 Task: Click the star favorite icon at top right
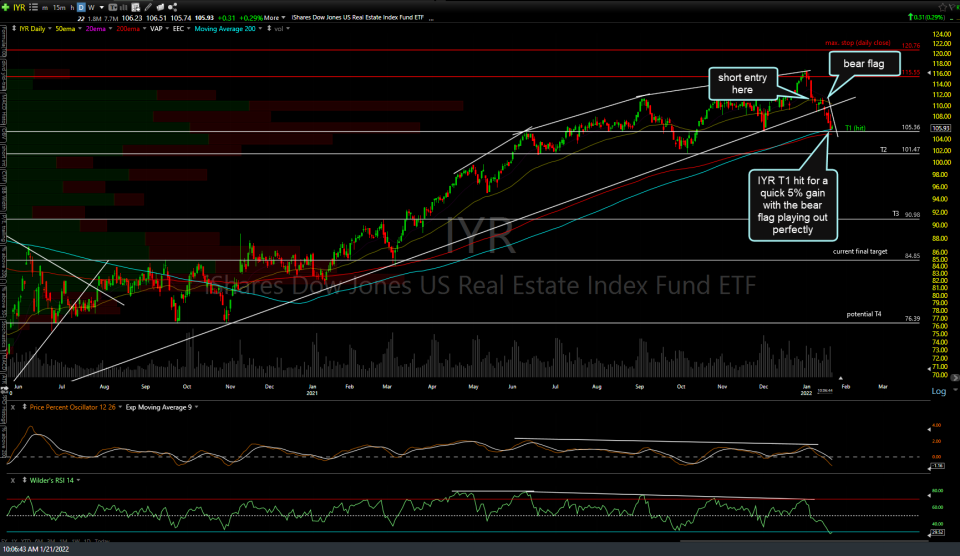point(943,7)
